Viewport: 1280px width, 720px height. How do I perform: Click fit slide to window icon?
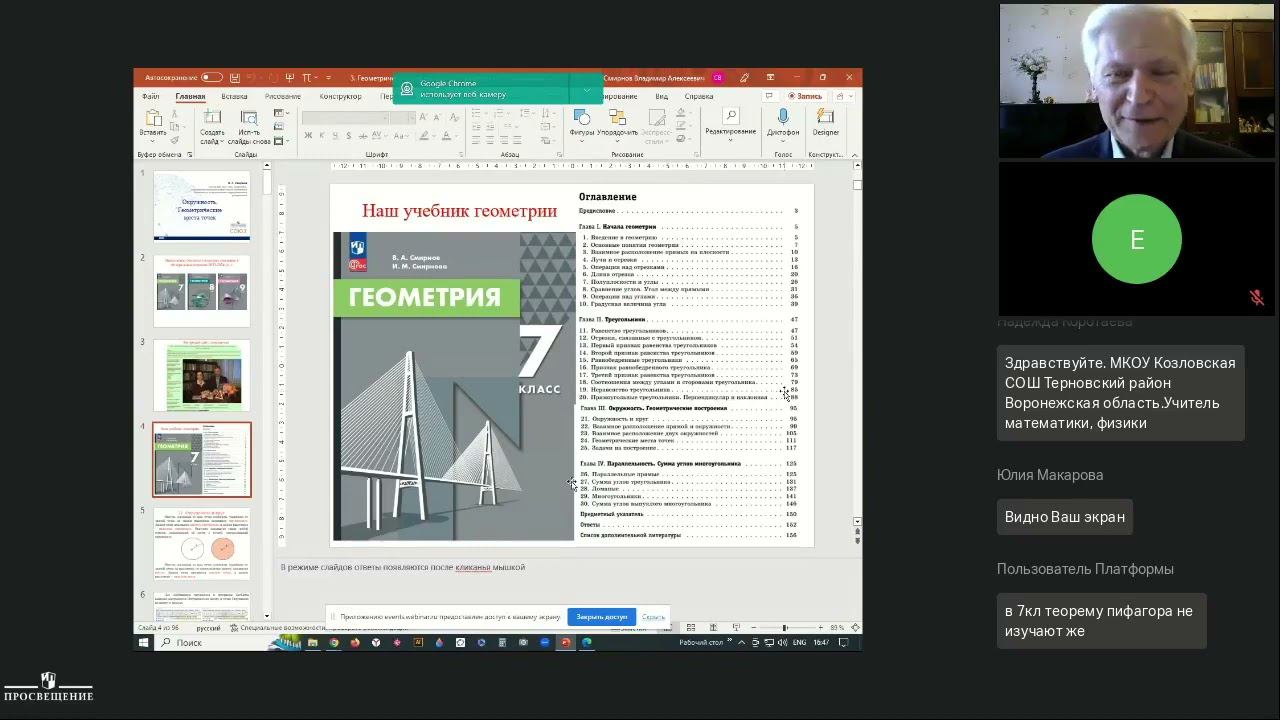854,628
